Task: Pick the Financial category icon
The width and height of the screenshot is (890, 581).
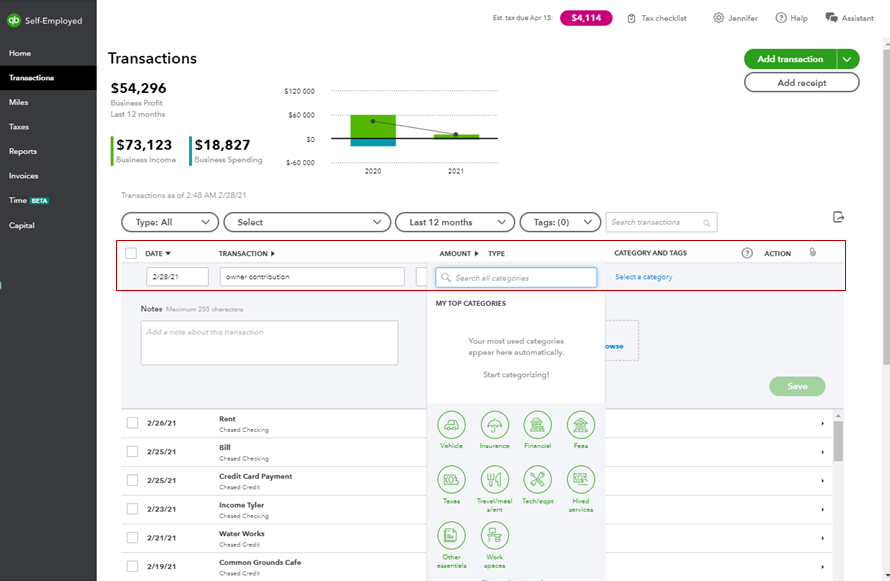Action: 538,425
